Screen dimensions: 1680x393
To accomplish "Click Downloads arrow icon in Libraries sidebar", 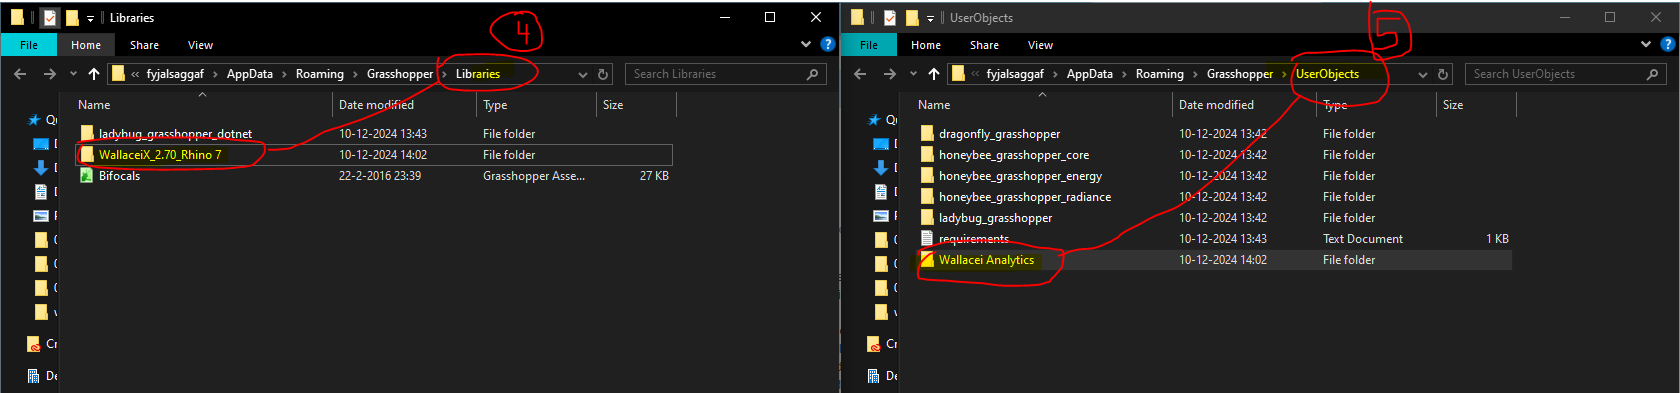I will (x=41, y=168).
